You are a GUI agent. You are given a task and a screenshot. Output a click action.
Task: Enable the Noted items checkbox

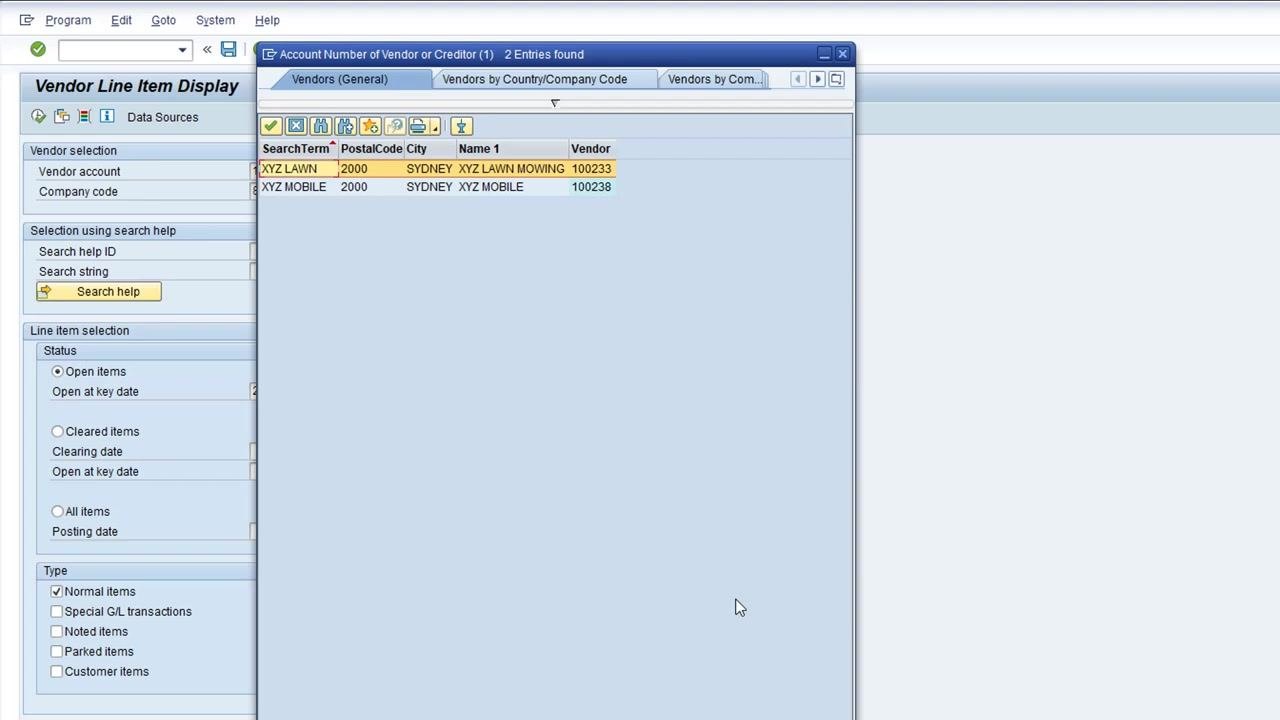click(57, 631)
